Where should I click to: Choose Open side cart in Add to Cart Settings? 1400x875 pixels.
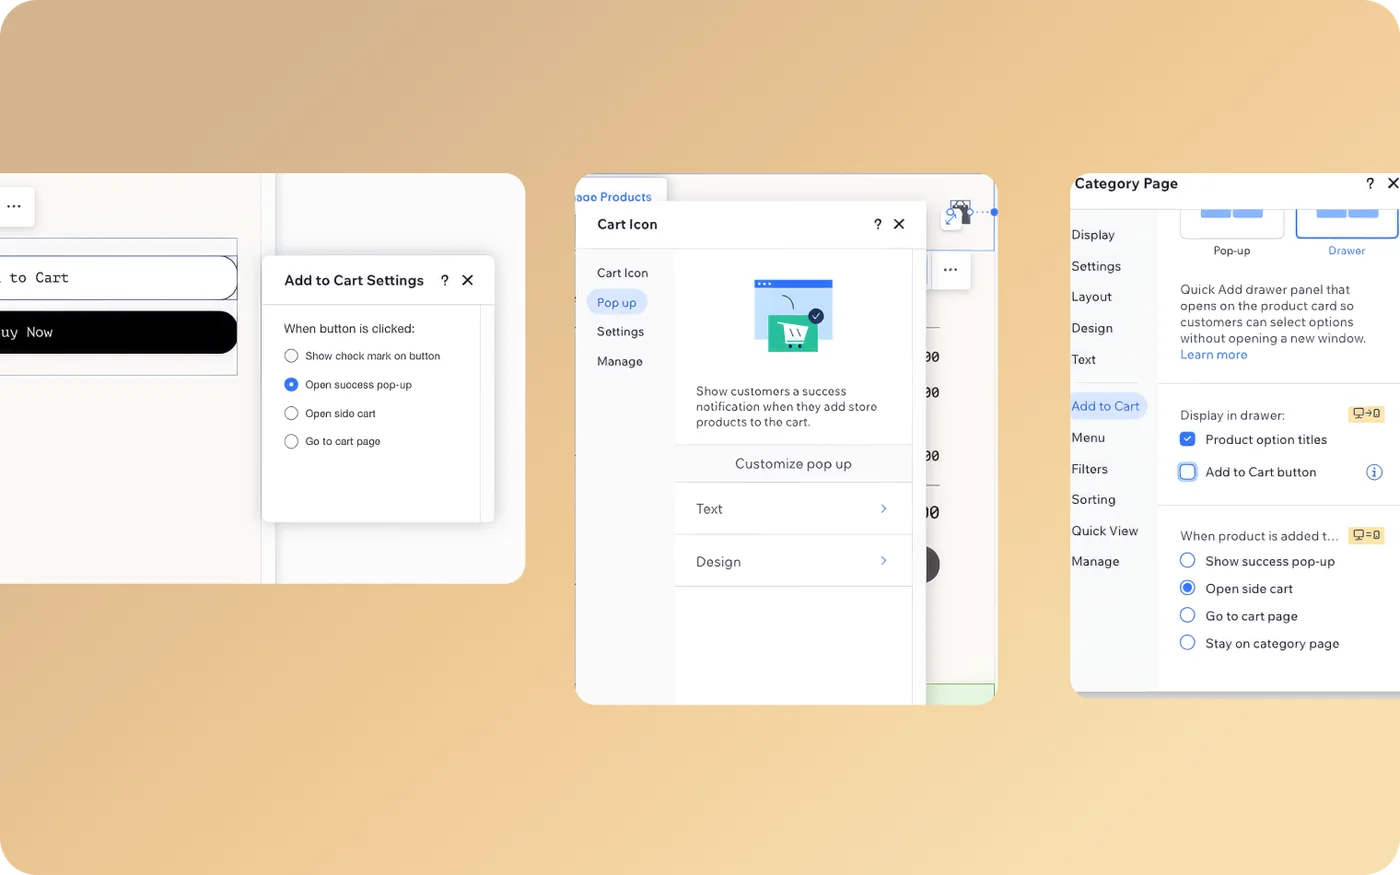[291, 414]
